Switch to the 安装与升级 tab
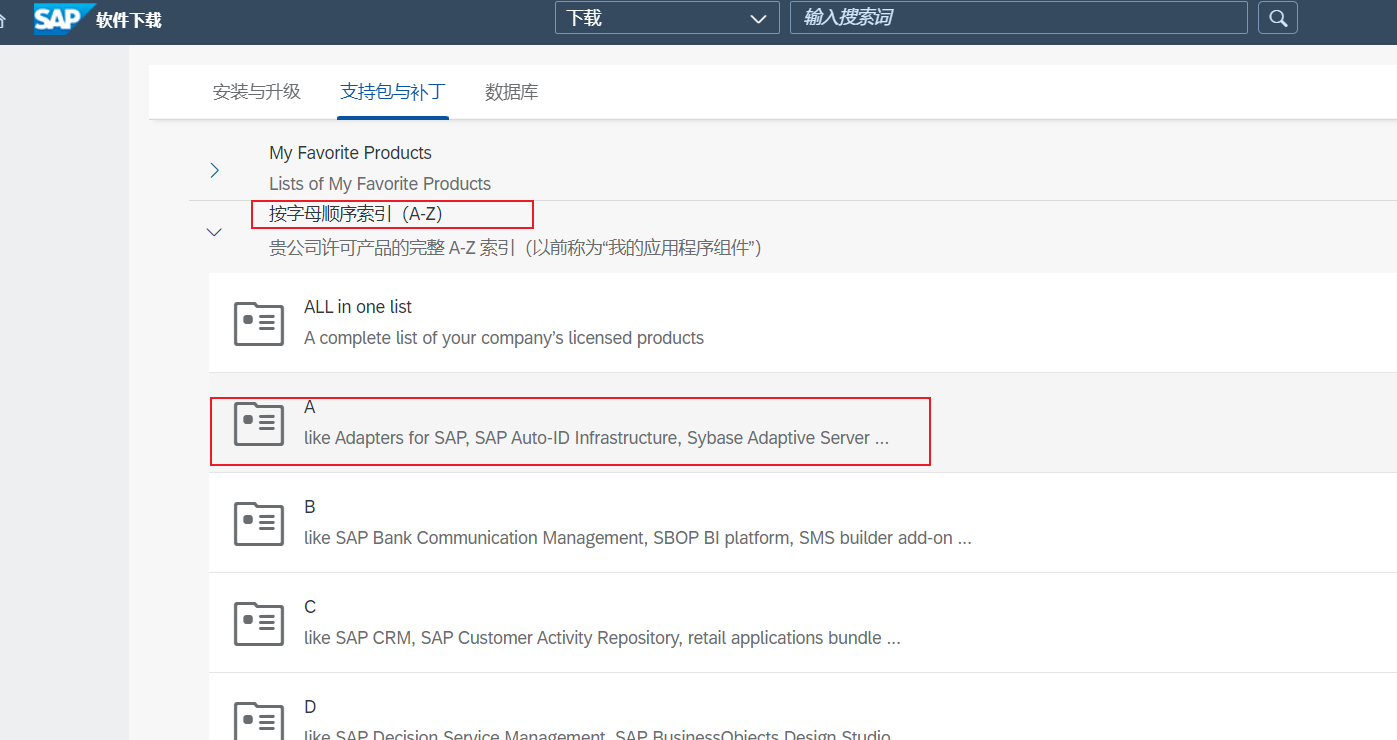The image size is (1397, 740). point(257,92)
